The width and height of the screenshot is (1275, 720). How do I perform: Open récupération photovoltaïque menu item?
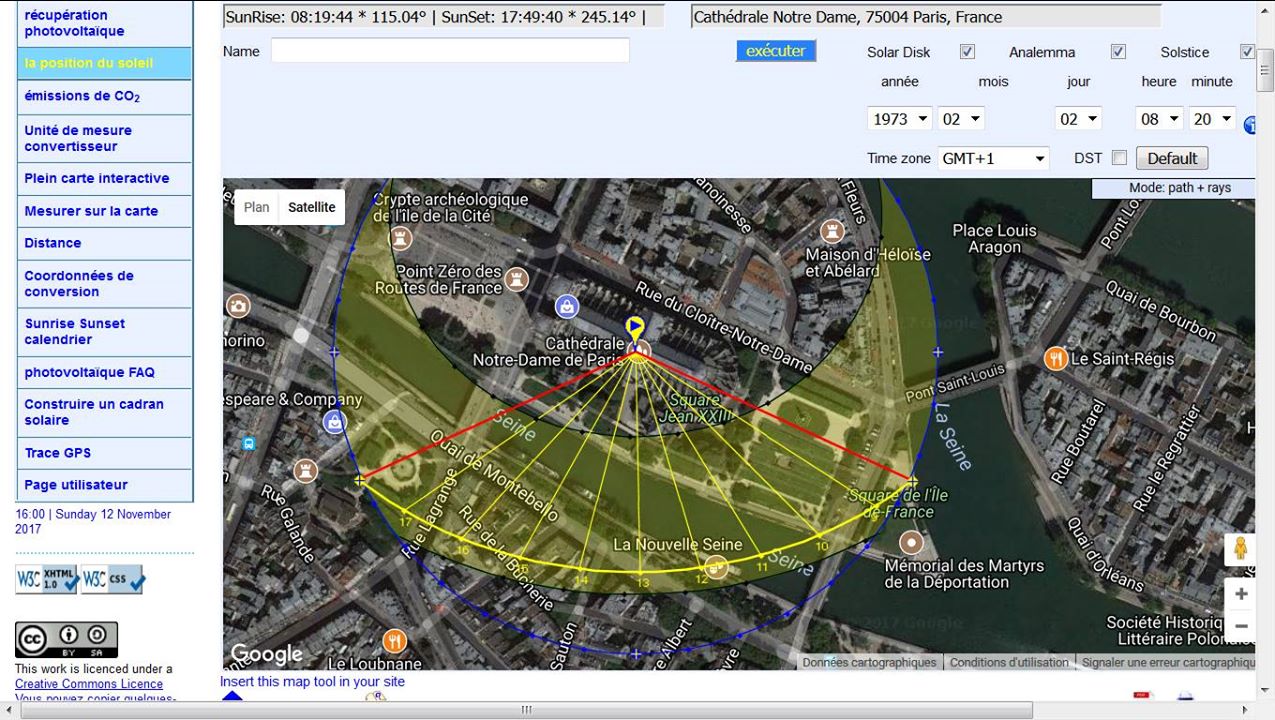tap(104, 23)
